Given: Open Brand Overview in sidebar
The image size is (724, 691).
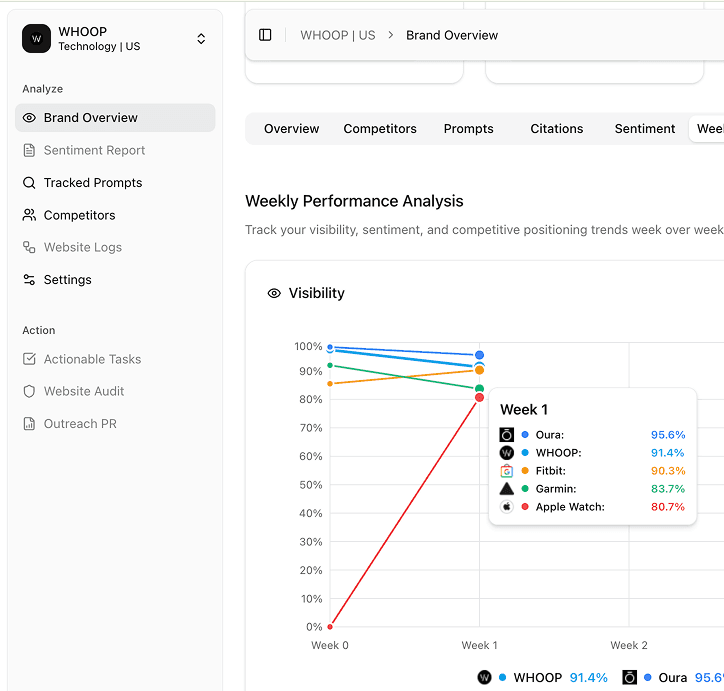Looking at the screenshot, I should point(115,118).
